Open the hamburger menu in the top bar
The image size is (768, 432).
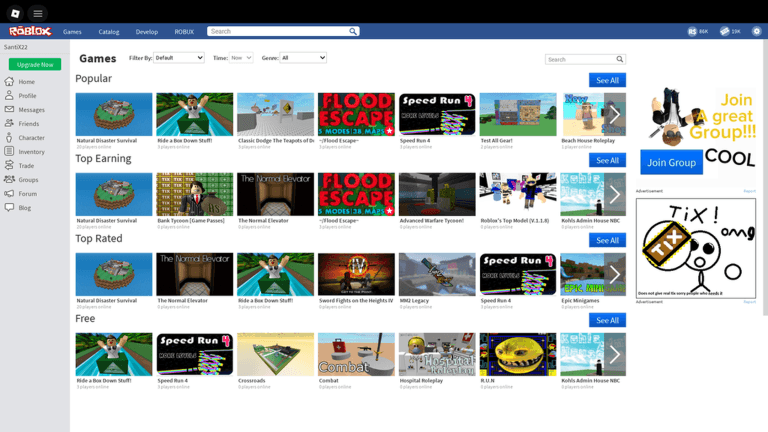click(38, 13)
